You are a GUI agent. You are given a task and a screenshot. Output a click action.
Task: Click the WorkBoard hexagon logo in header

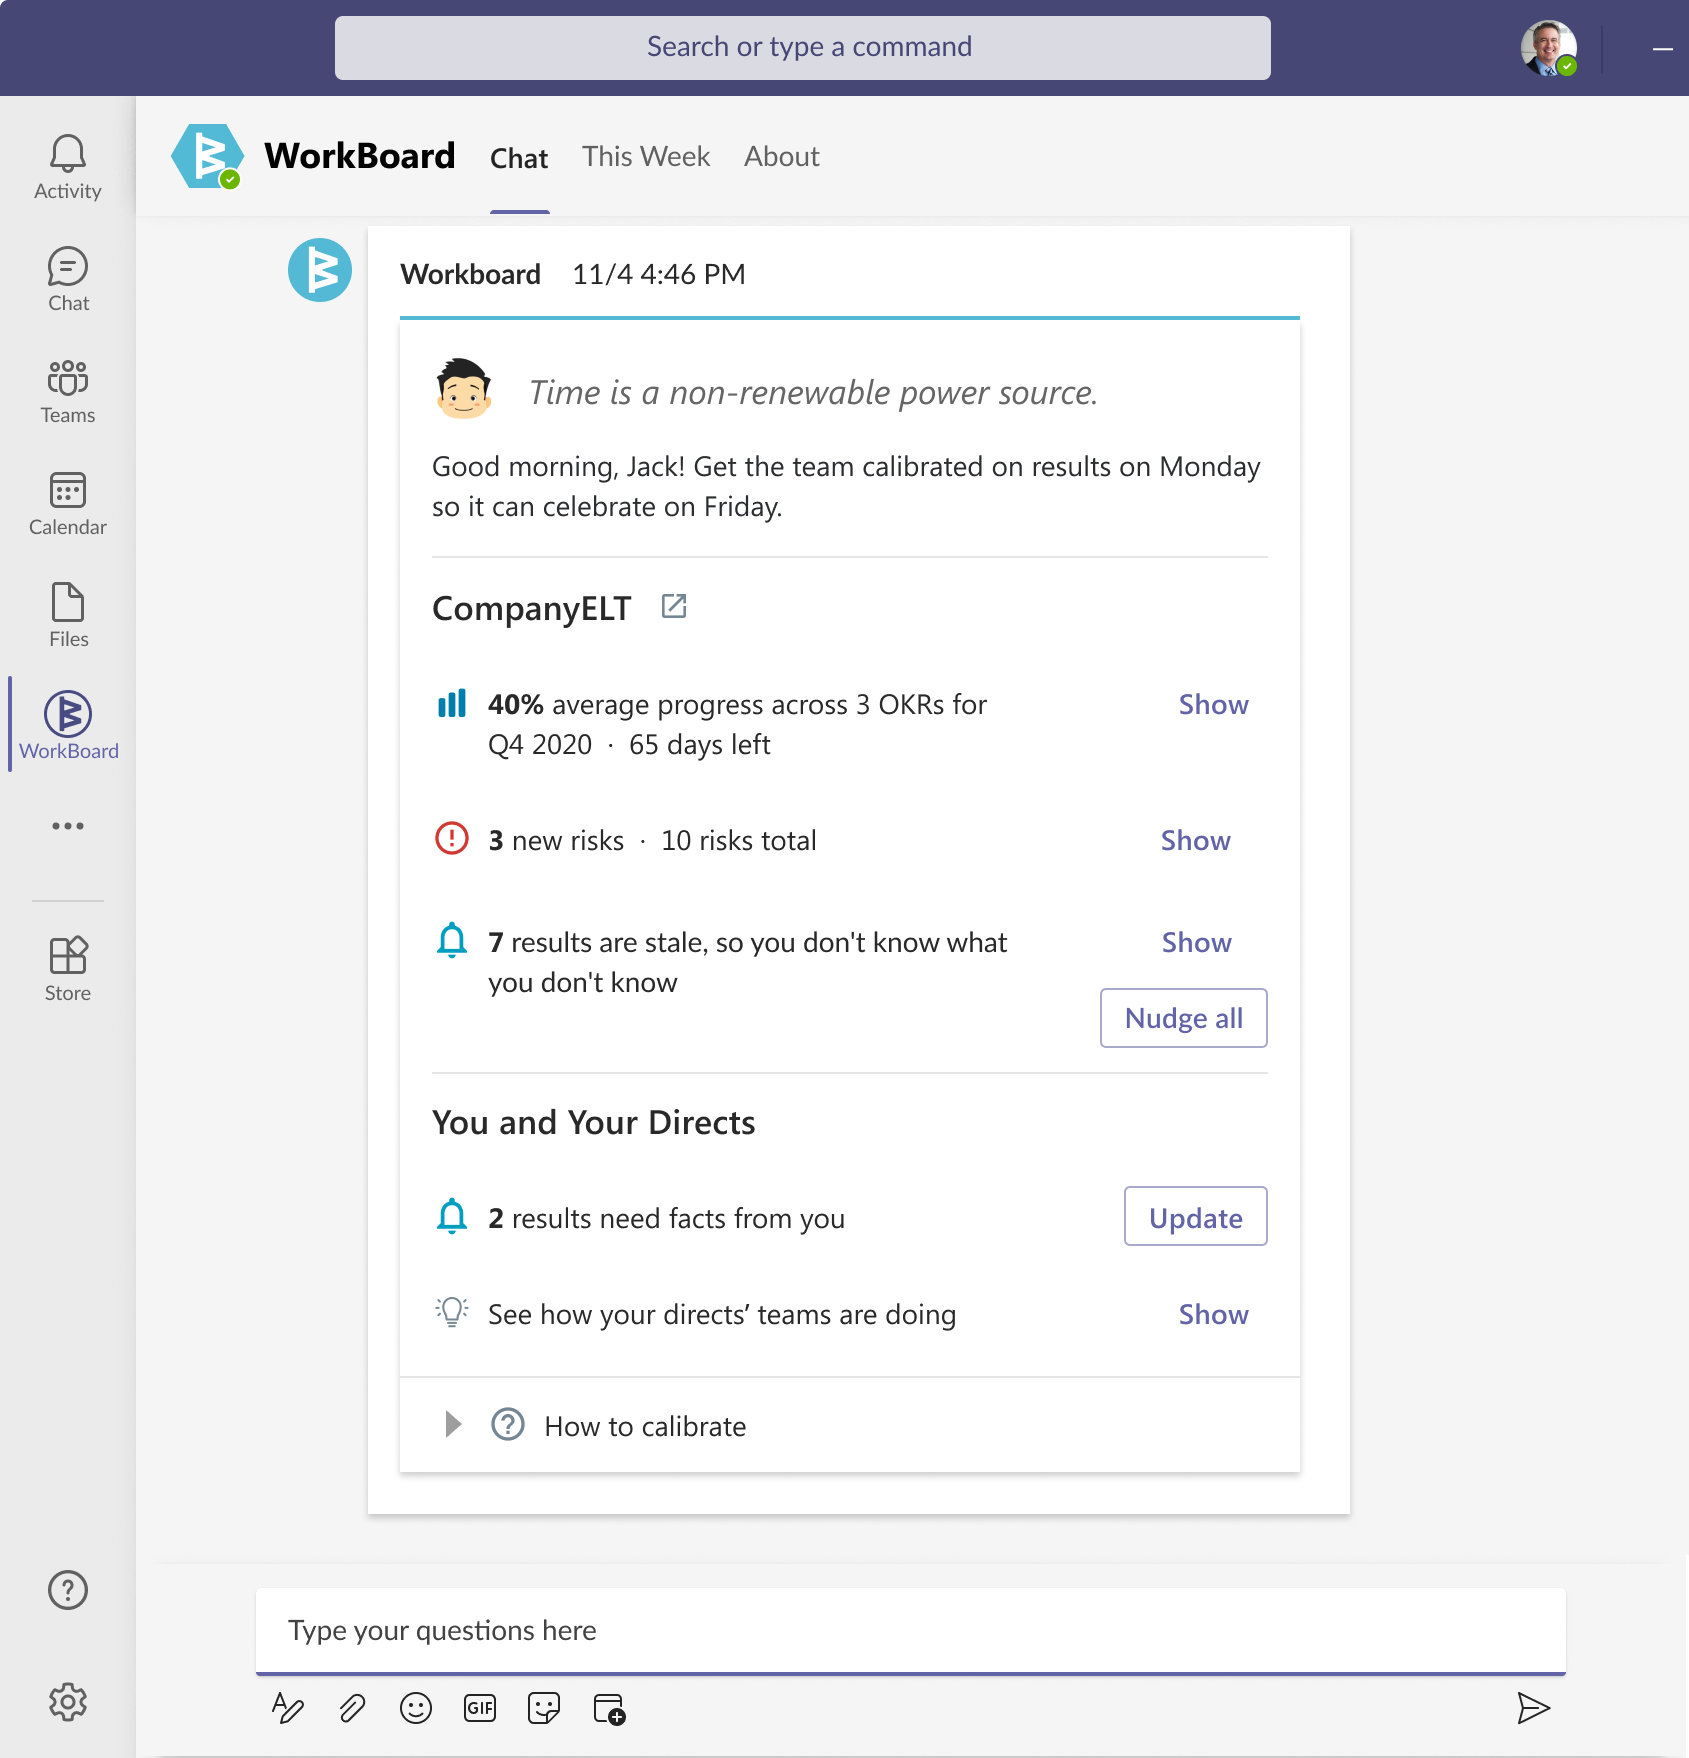(207, 156)
